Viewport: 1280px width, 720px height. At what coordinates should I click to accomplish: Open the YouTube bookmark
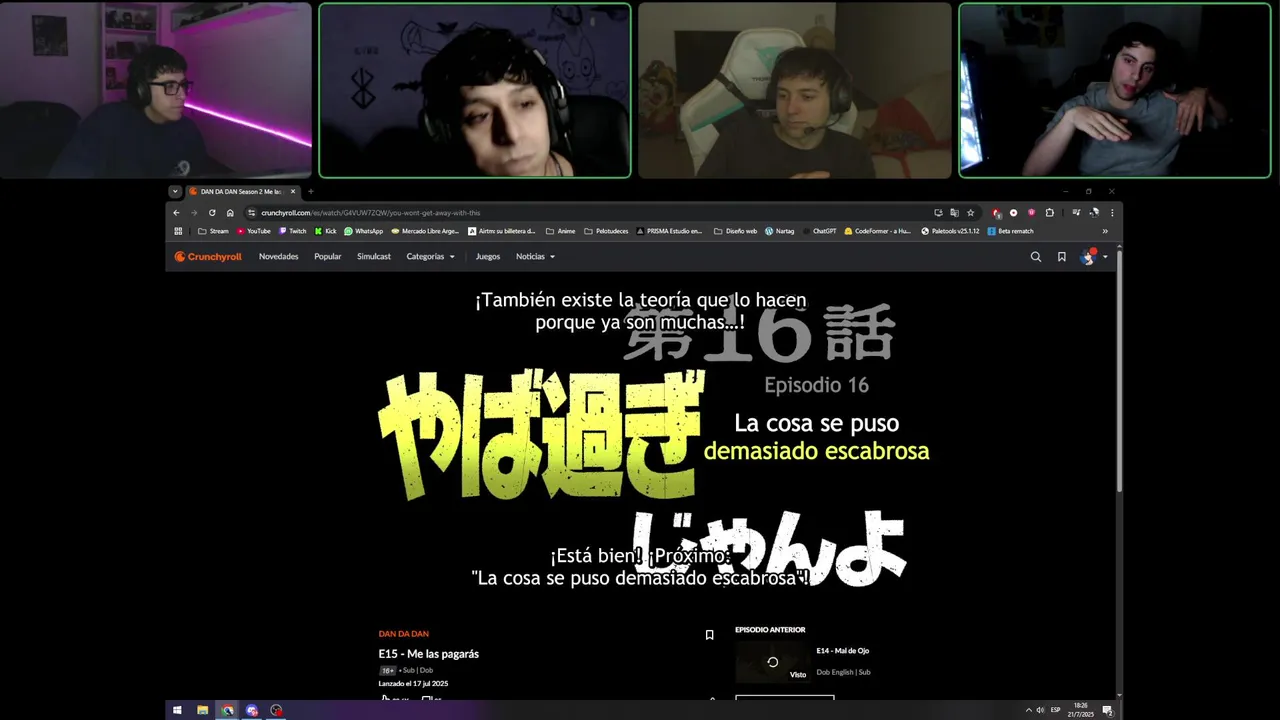click(254, 231)
